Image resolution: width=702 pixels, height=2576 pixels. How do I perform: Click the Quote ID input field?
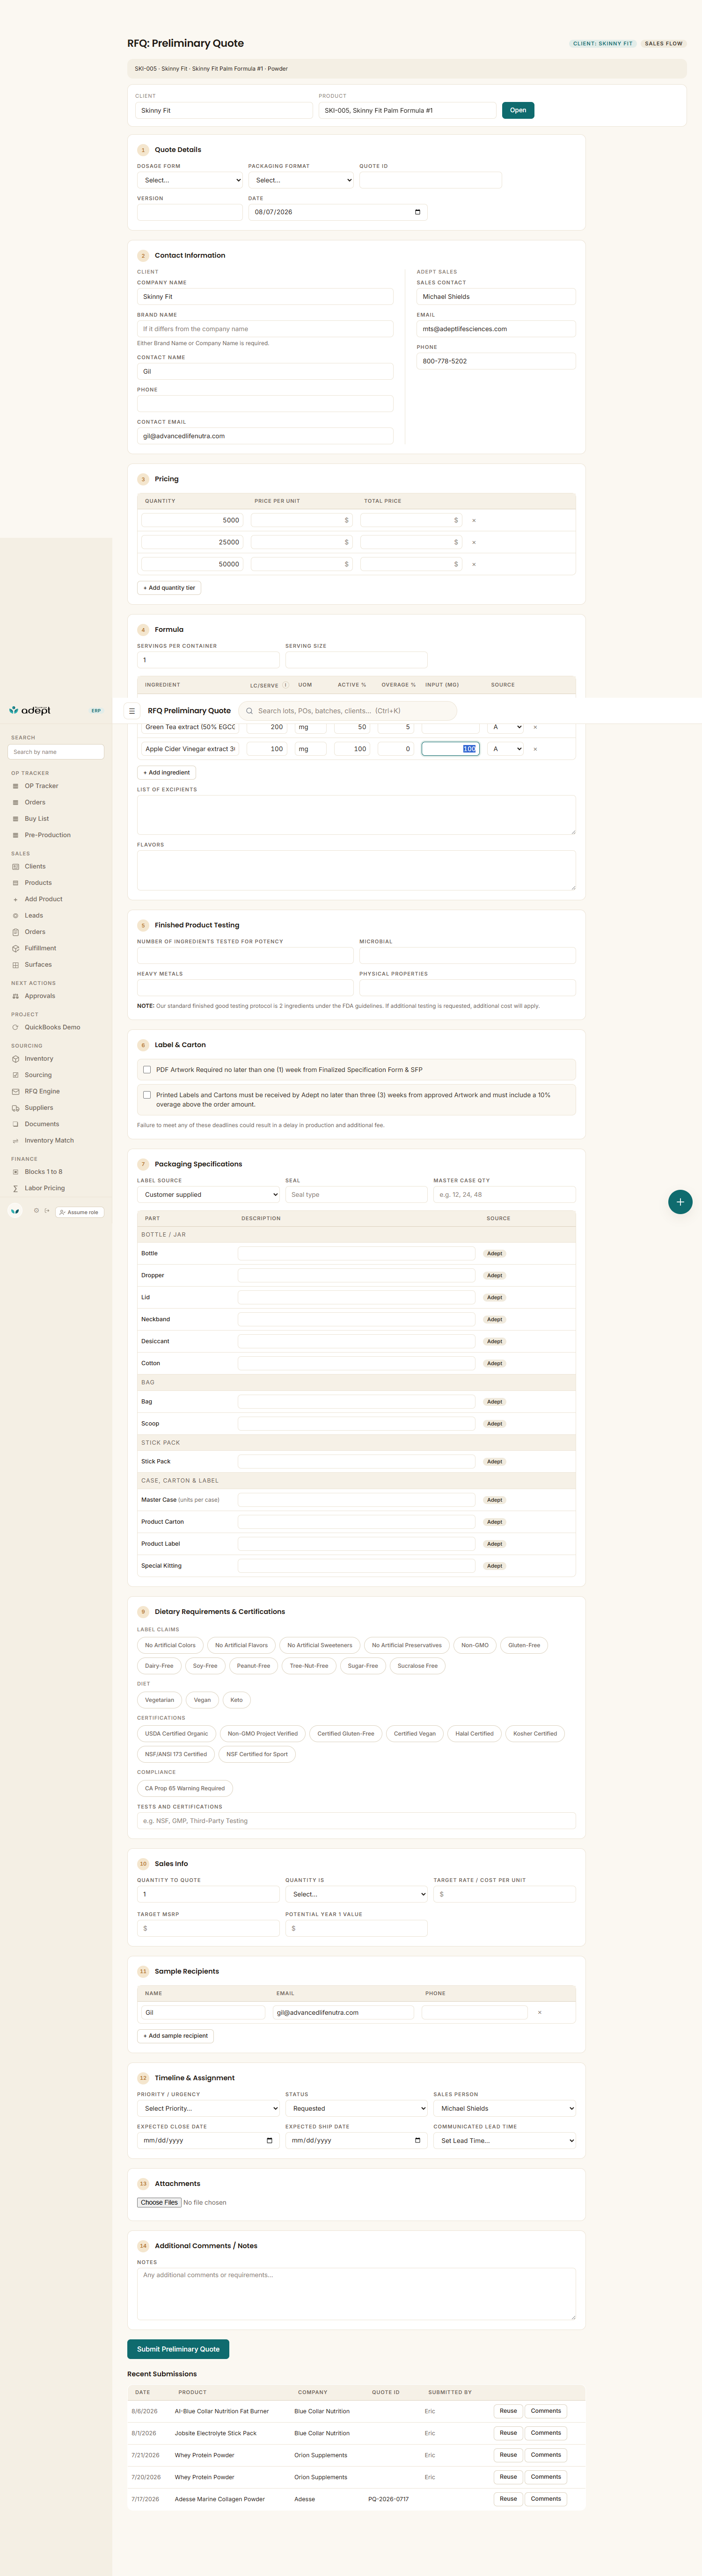click(x=430, y=180)
